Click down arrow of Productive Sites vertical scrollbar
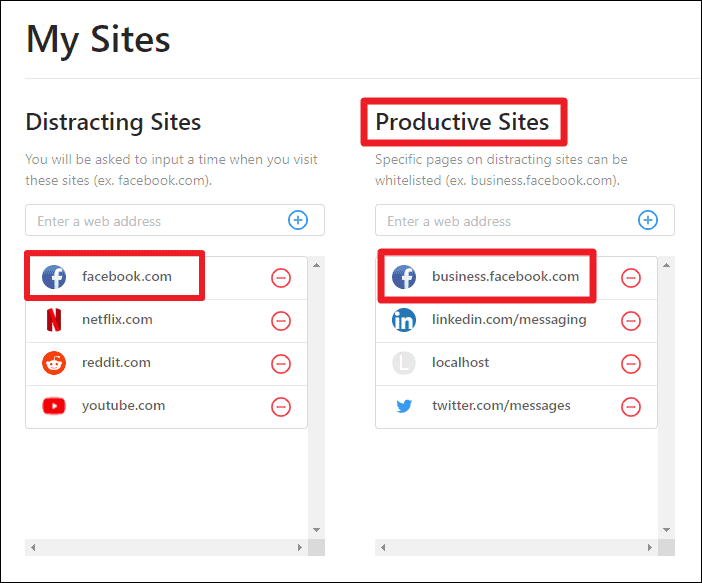Image resolution: width=702 pixels, height=583 pixels. coord(666,530)
